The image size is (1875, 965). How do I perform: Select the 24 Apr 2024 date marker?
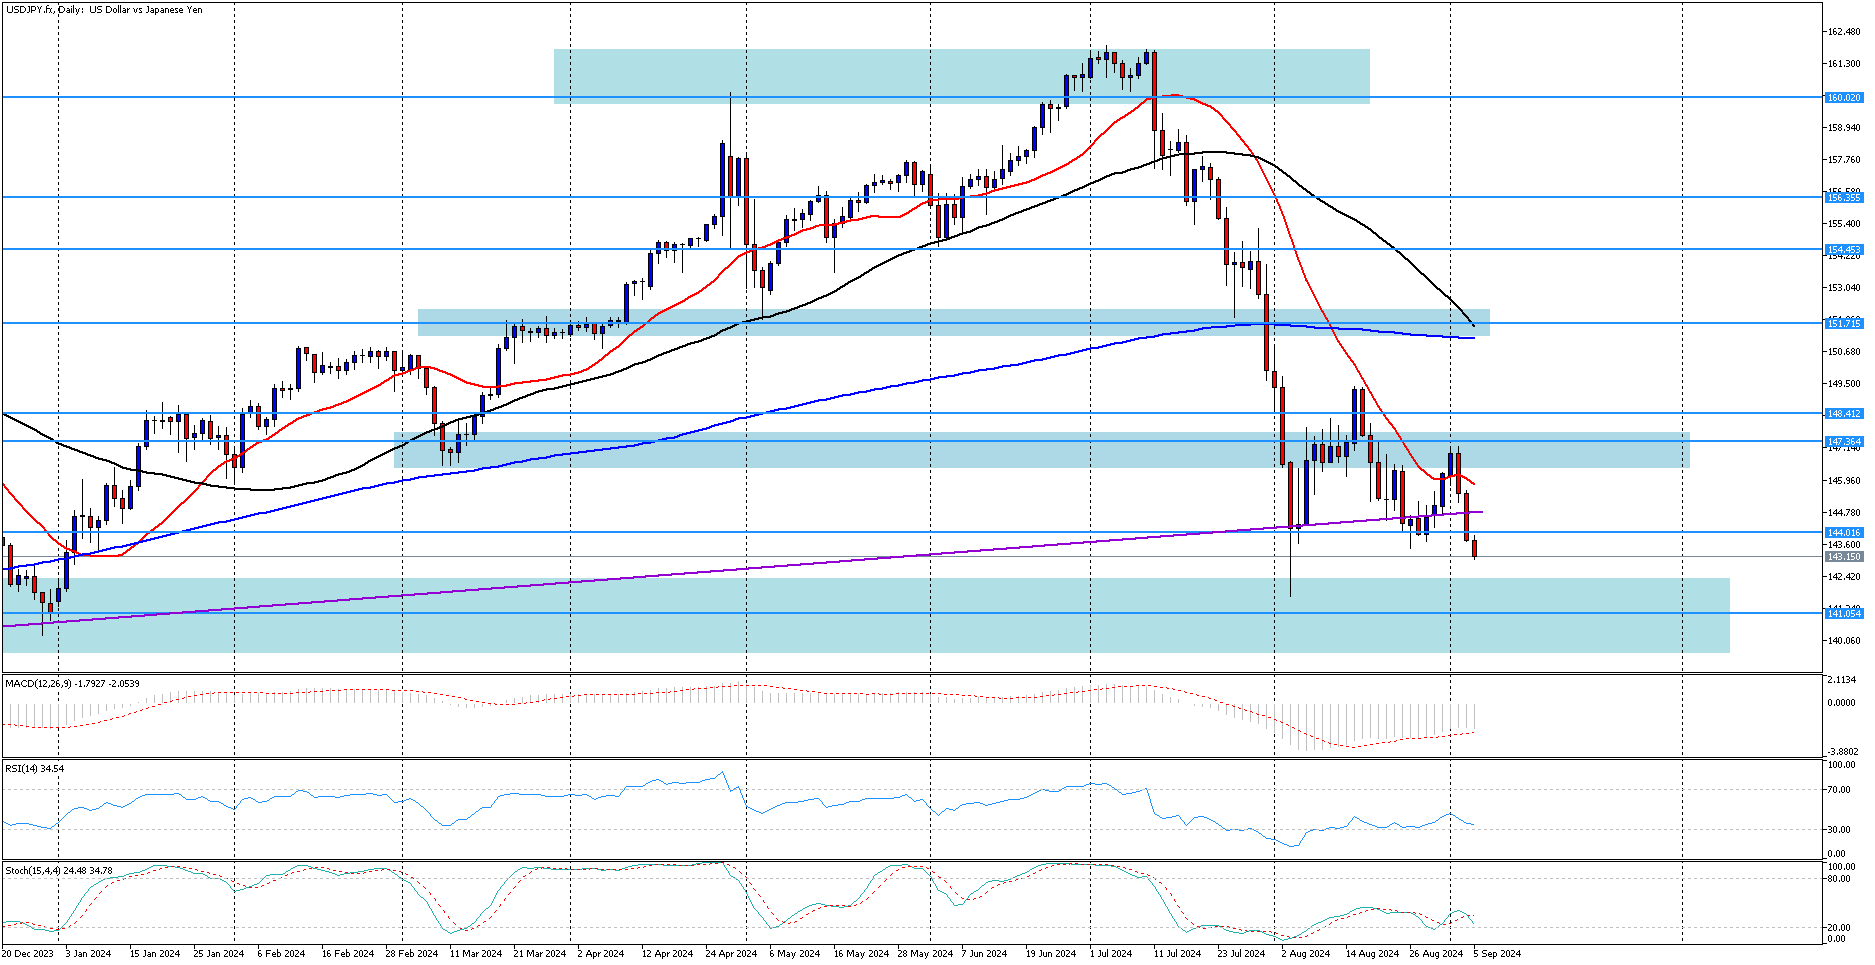[x=731, y=954]
